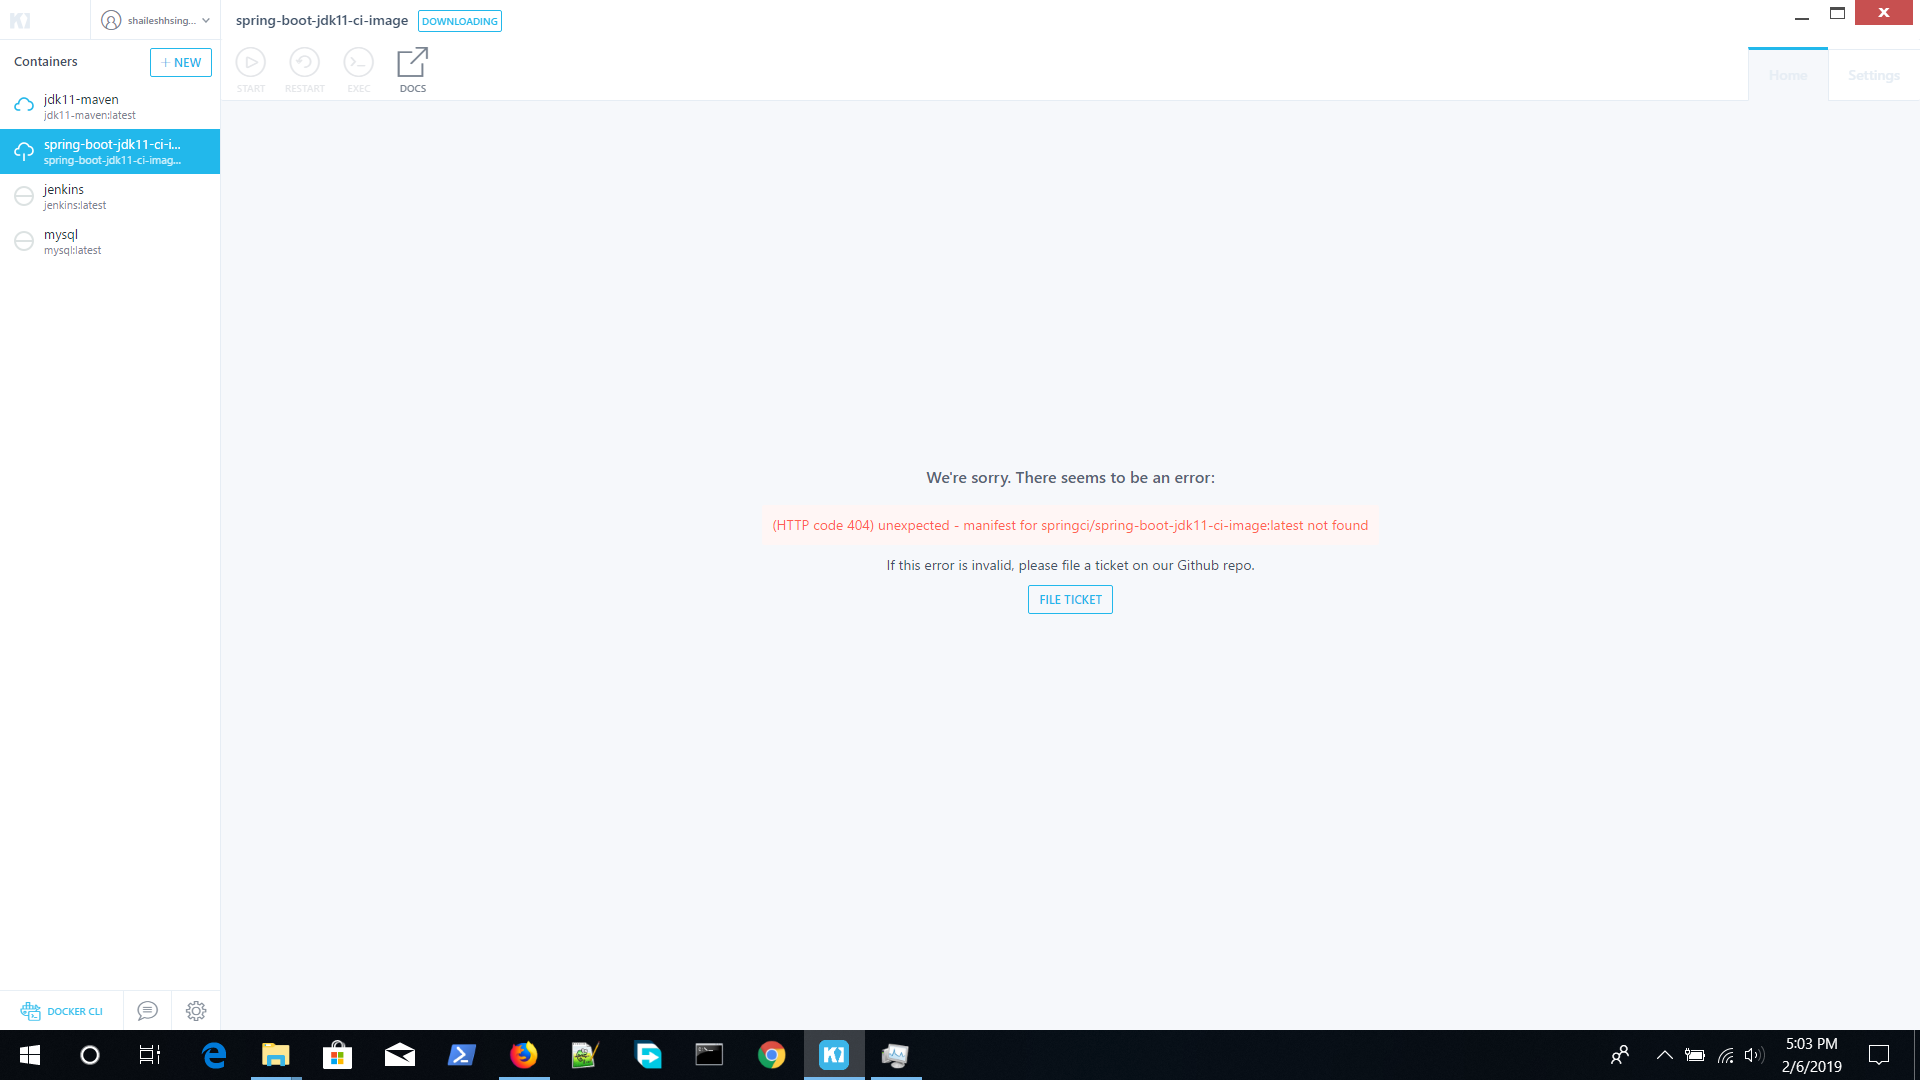Image resolution: width=1920 pixels, height=1080 pixels.
Task: Click the FILE TICKET button
Action: 1069,599
